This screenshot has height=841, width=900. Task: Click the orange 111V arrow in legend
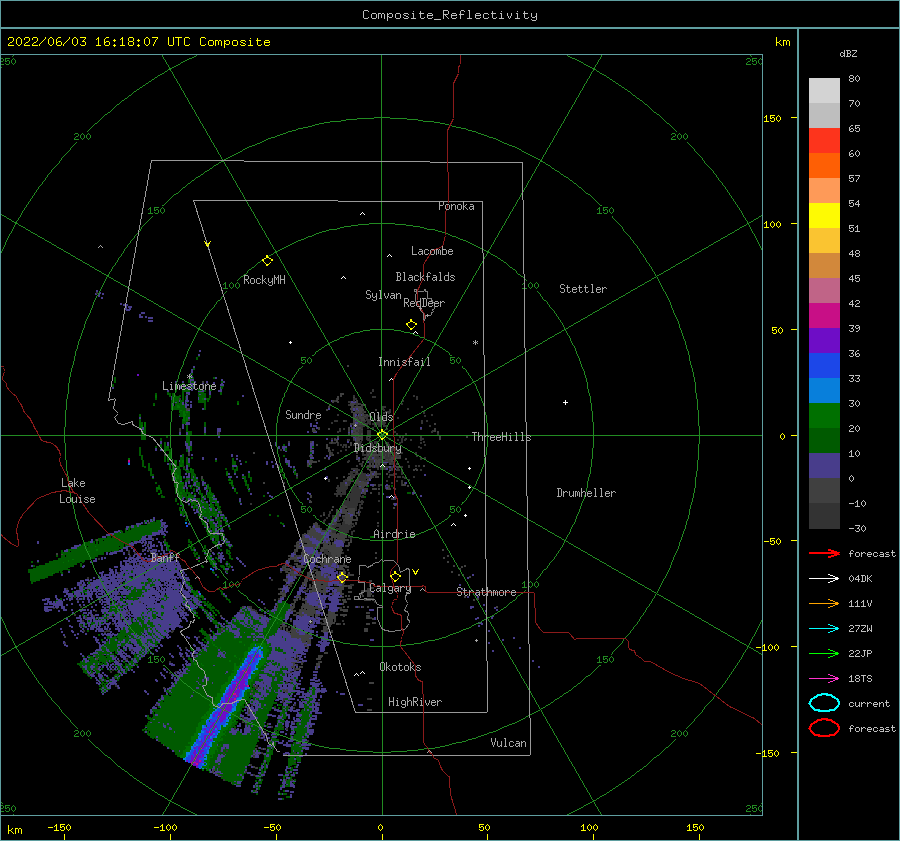[x=824, y=603]
